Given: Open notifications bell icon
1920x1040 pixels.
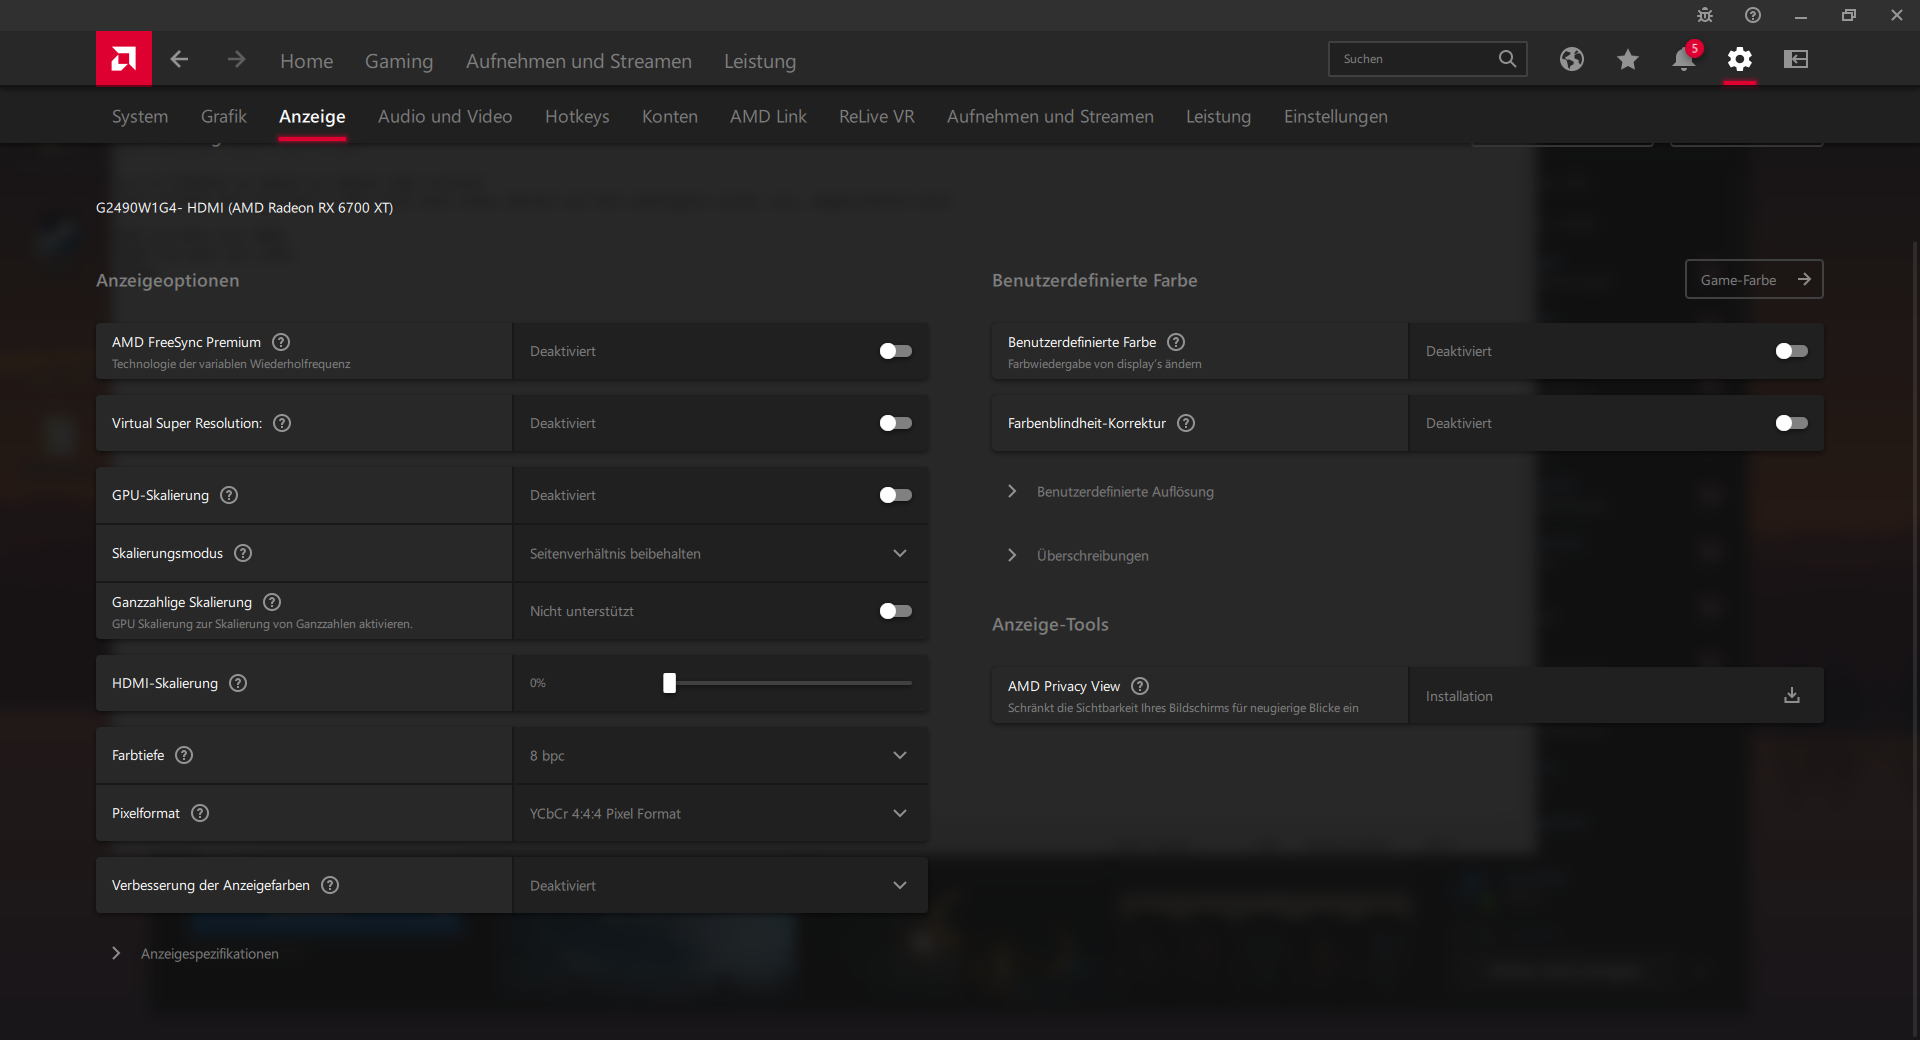Looking at the screenshot, I should (1684, 59).
